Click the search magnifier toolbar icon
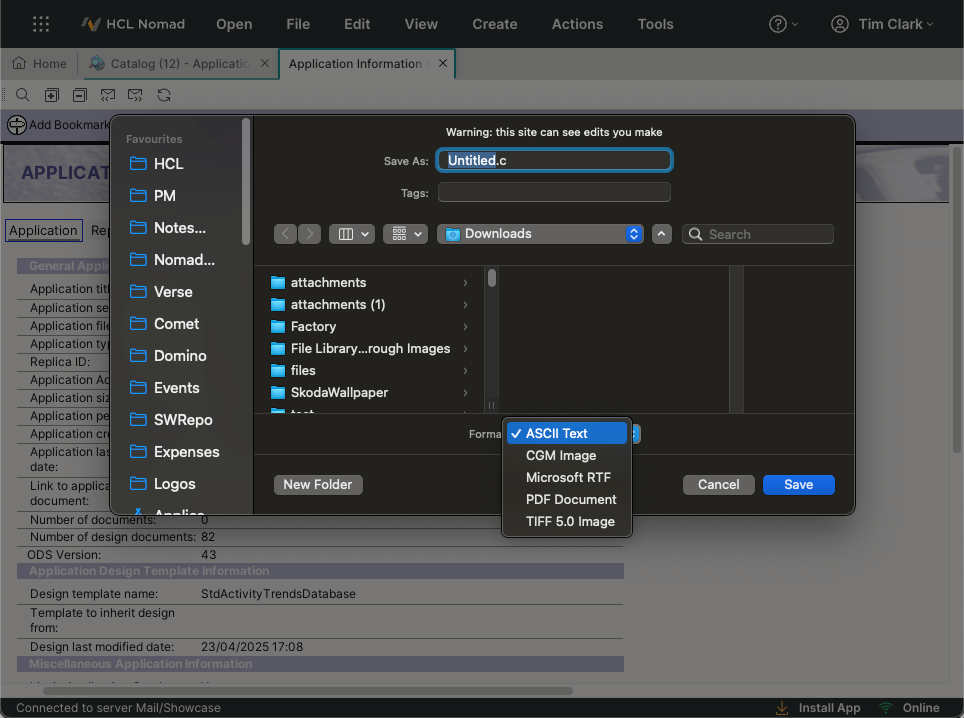This screenshot has width=964, height=718. [22, 95]
